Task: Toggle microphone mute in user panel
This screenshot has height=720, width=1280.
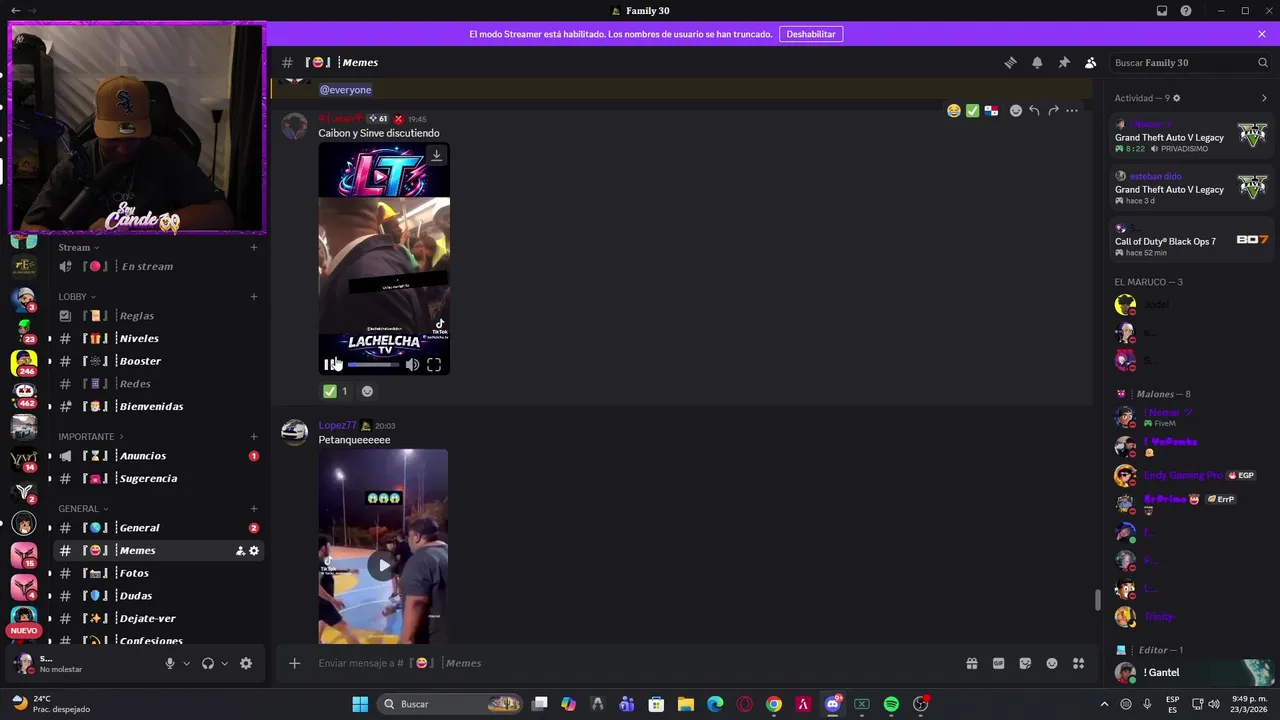Action: click(x=170, y=663)
